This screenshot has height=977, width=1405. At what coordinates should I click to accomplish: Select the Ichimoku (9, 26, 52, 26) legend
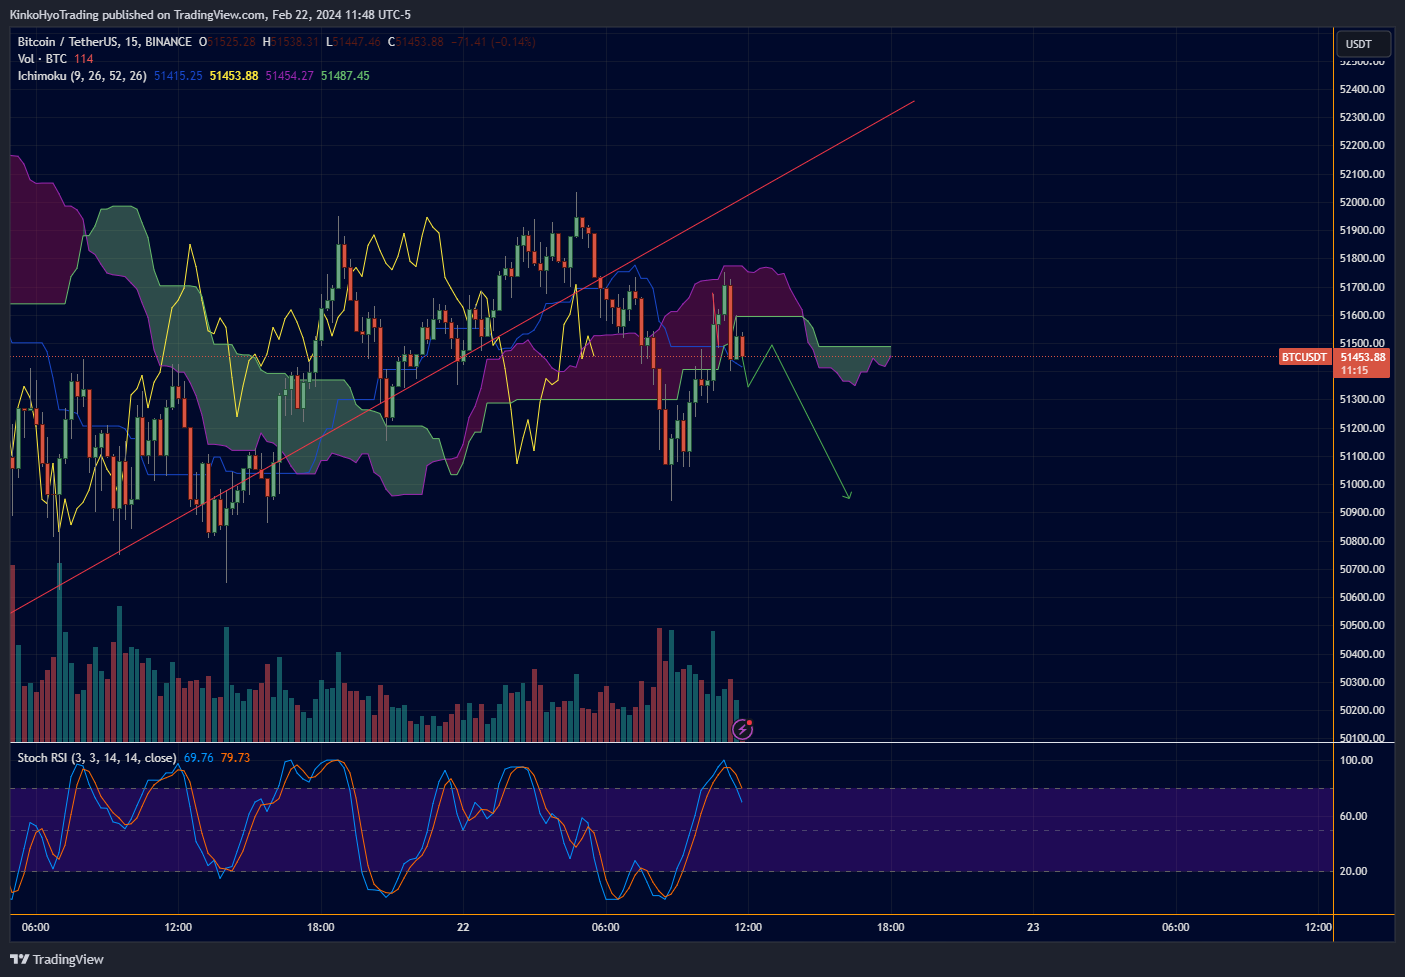point(82,76)
